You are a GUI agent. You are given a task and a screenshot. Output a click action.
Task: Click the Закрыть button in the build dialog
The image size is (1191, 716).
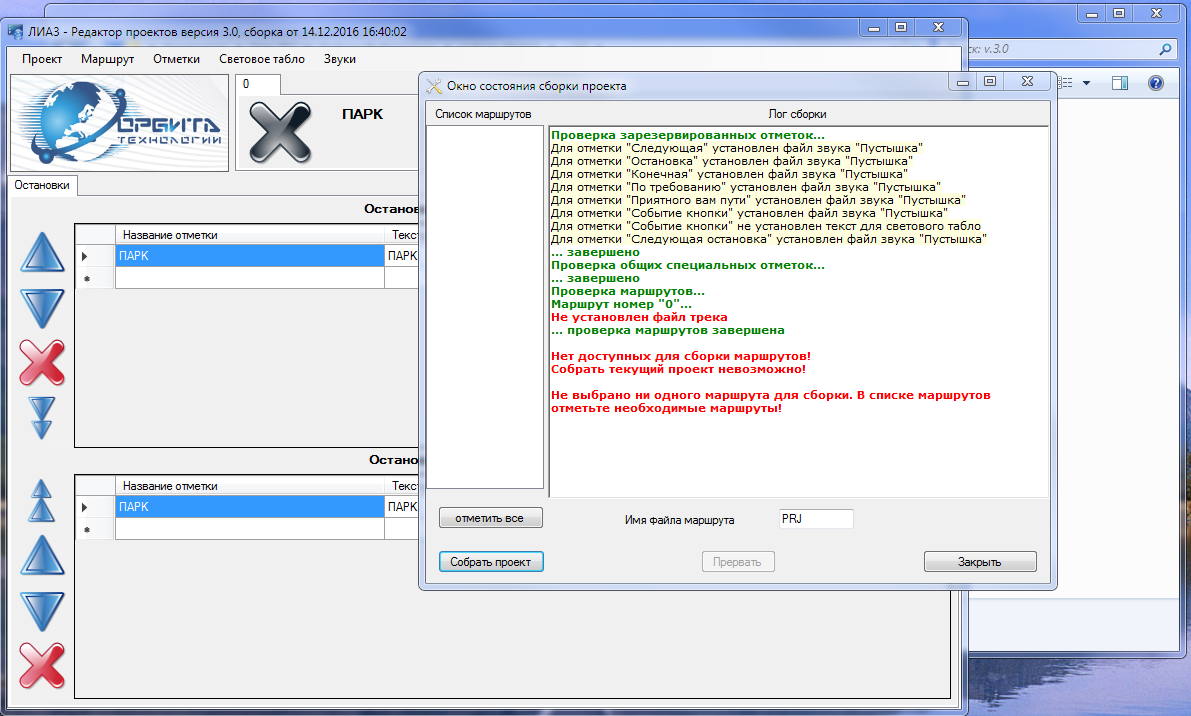pyautogui.click(x=979, y=562)
